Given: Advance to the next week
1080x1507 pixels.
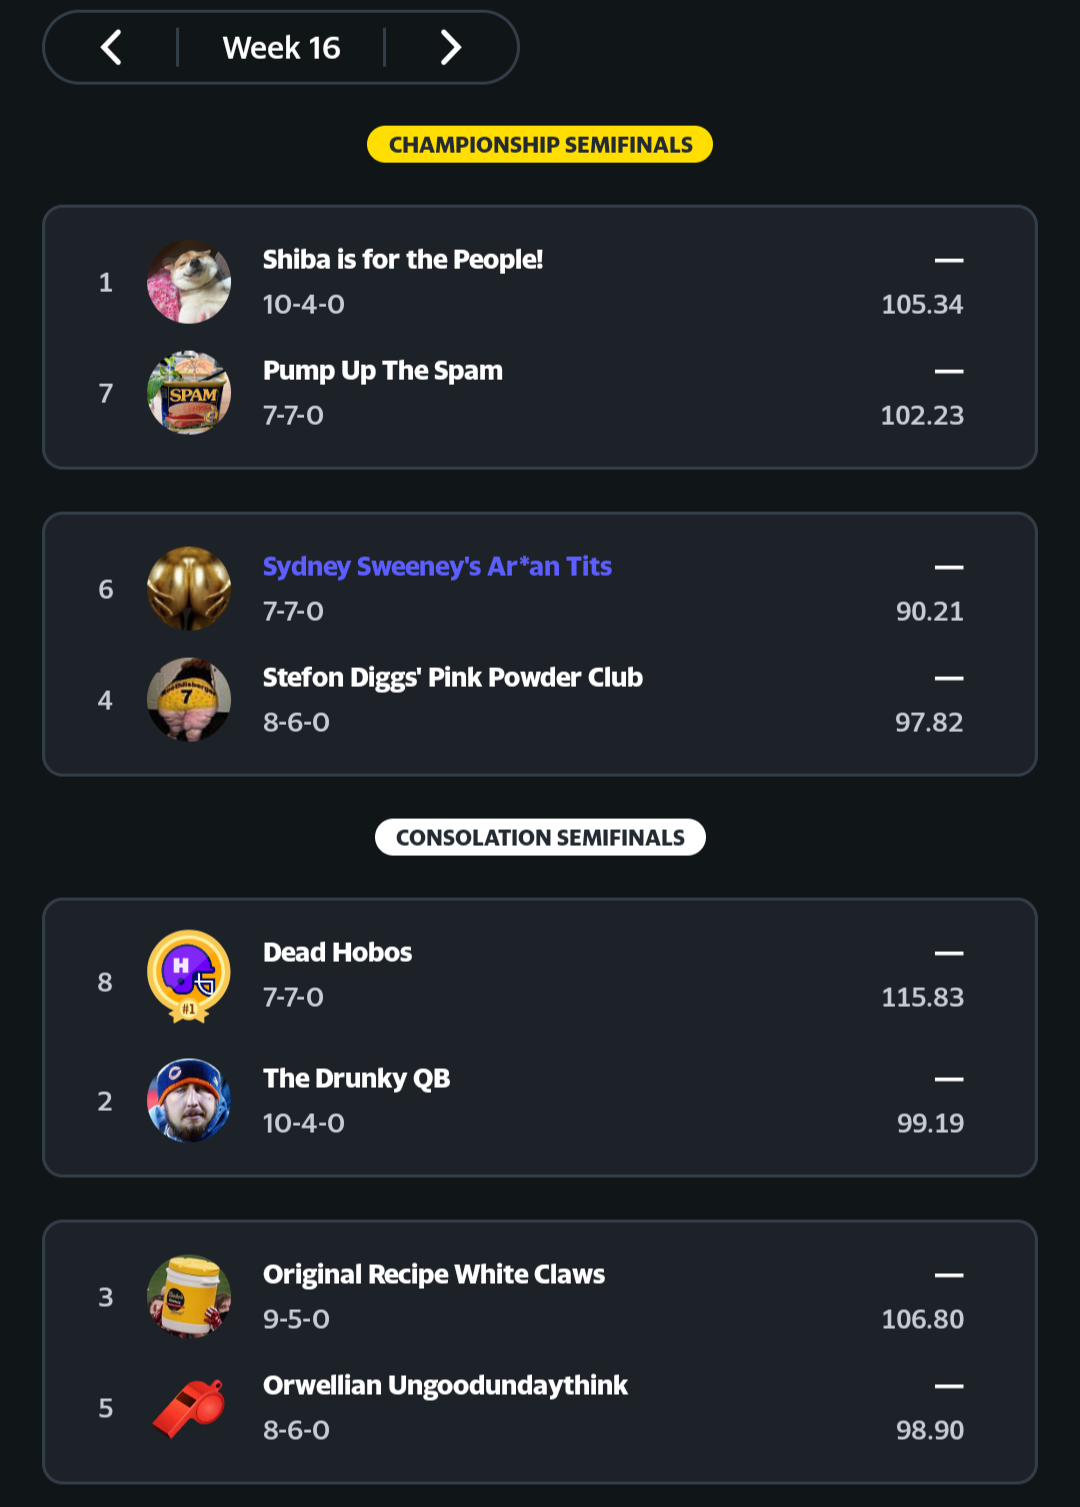Looking at the screenshot, I should coord(451,47).
